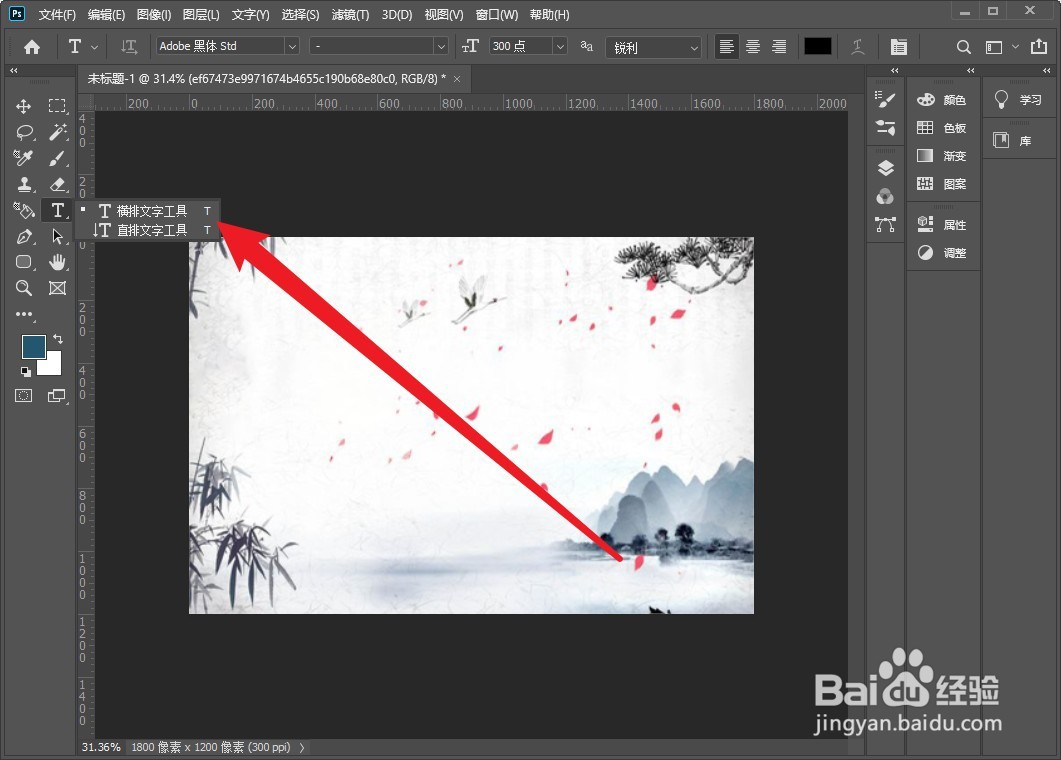Click the search magnifier icon

[964, 47]
